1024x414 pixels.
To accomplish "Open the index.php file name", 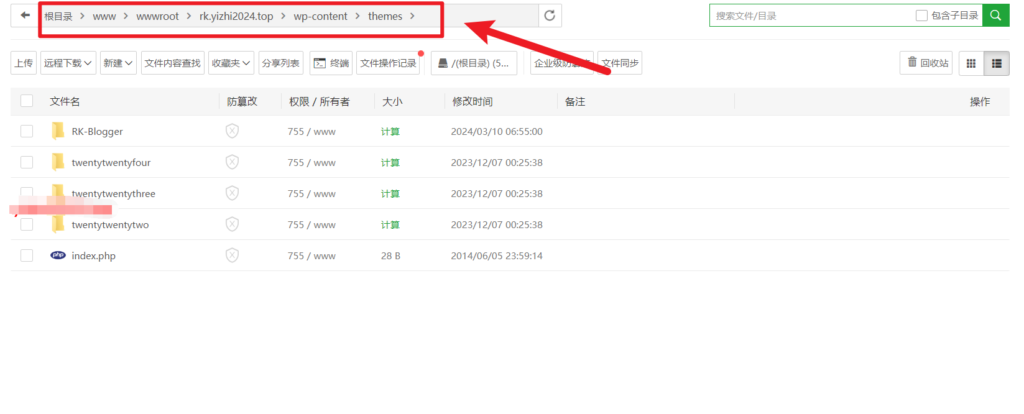I will pos(93,255).
